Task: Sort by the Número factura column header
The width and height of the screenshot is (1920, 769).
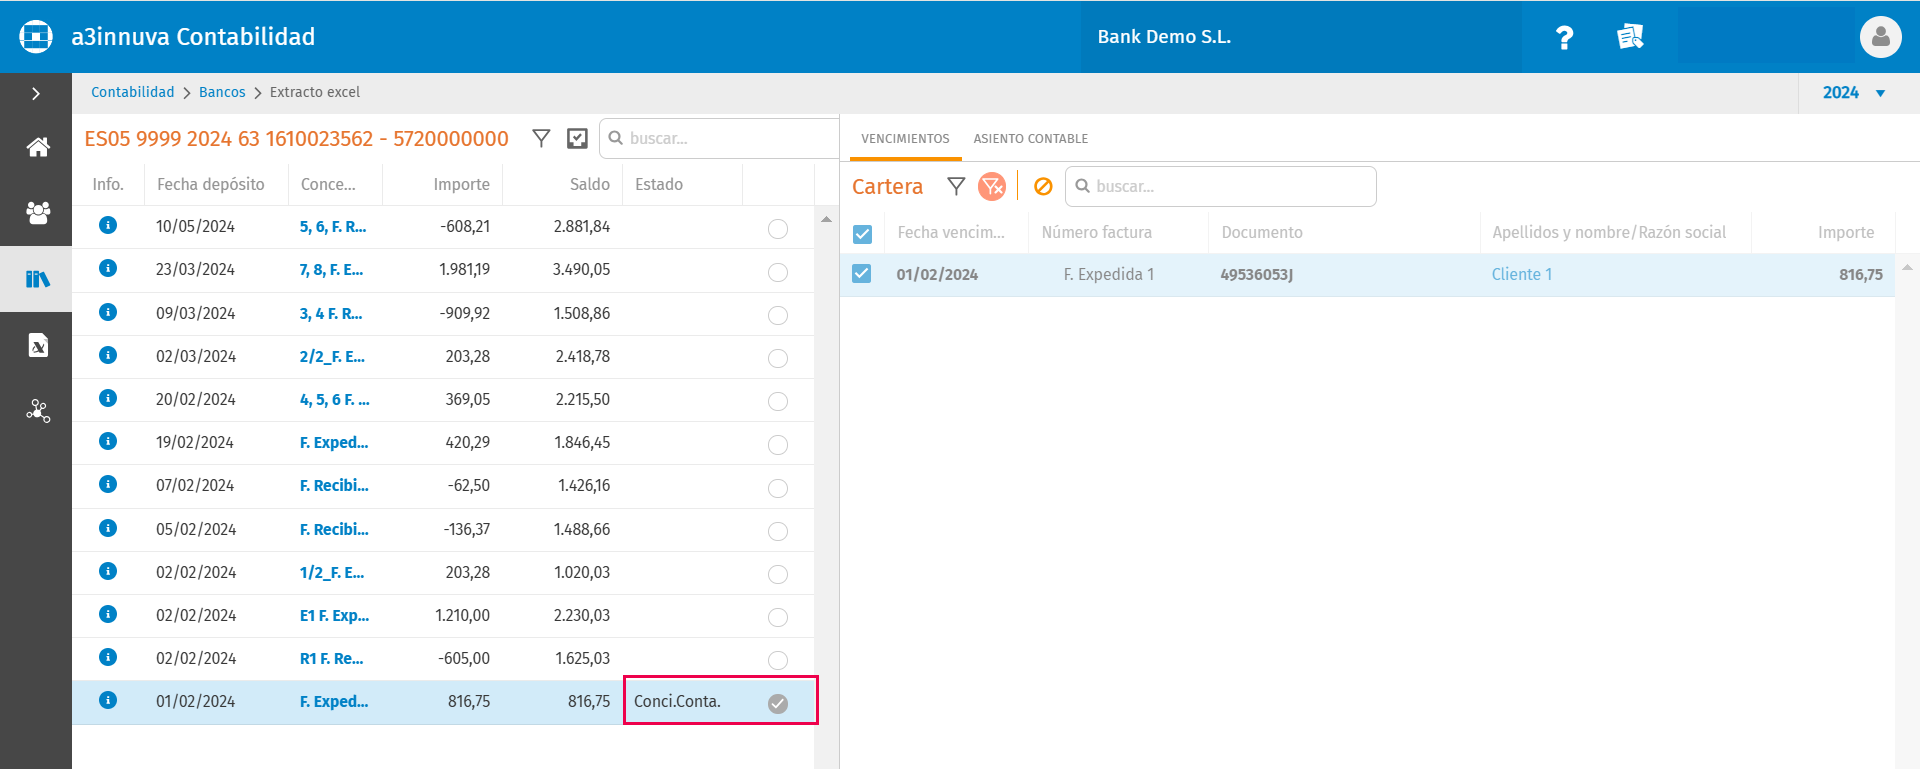Action: tap(1097, 232)
